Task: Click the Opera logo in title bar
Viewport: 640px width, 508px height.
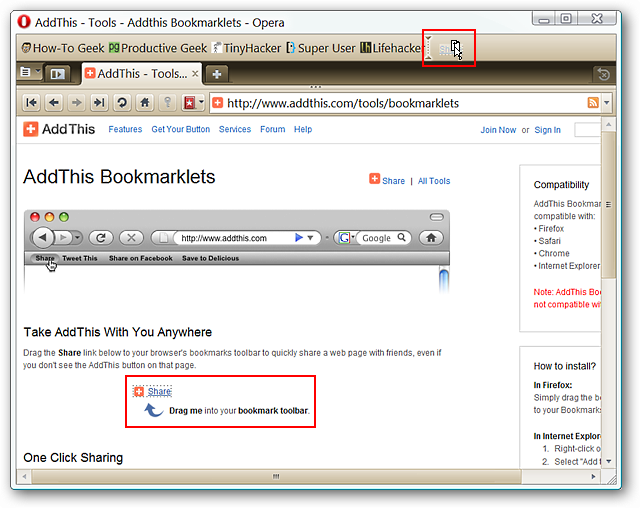Action: [24, 22]
